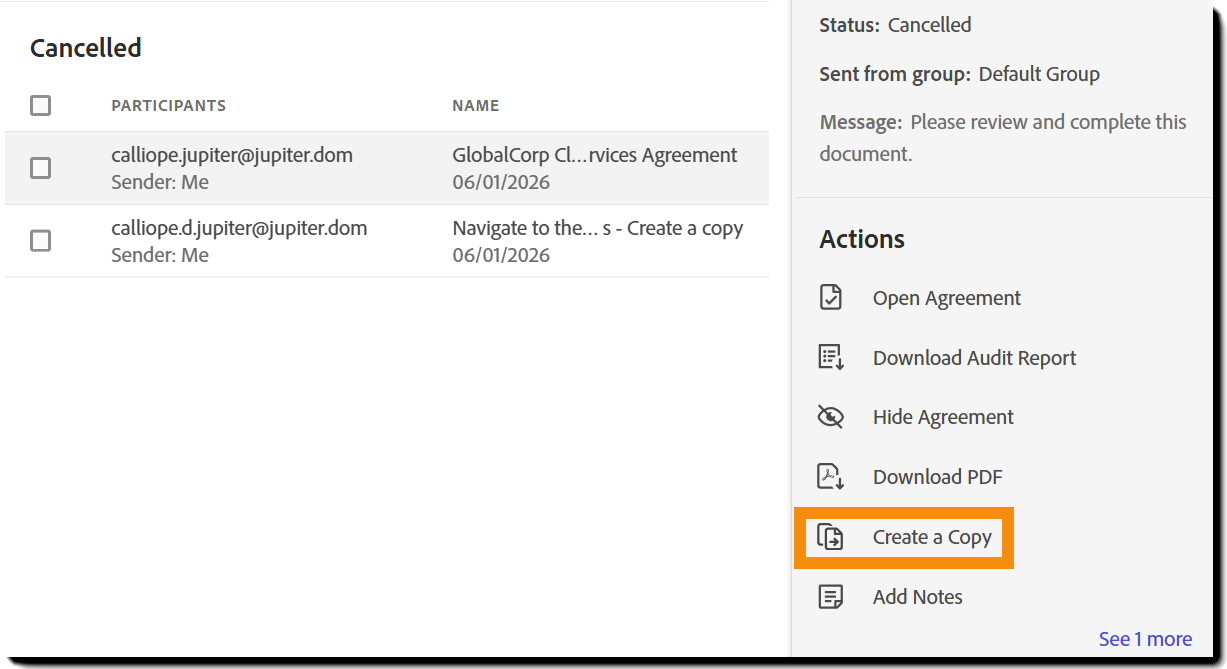The image size is (1227, 669).
Task: Click the Default Group label
Action: [1039, 73]
